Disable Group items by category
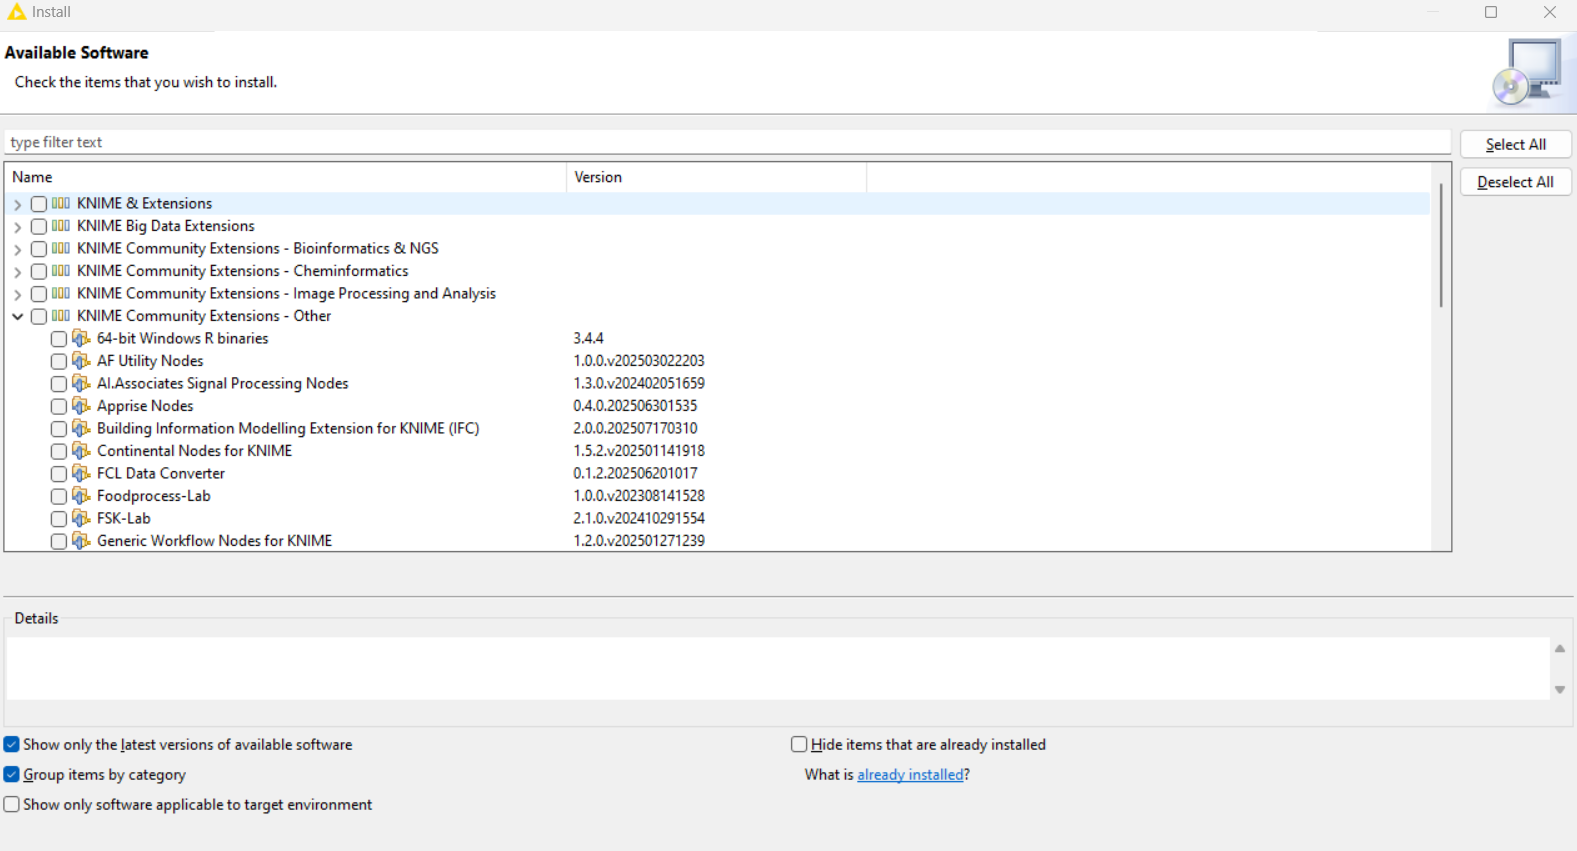1577x851 pixels. coord(12,775)
